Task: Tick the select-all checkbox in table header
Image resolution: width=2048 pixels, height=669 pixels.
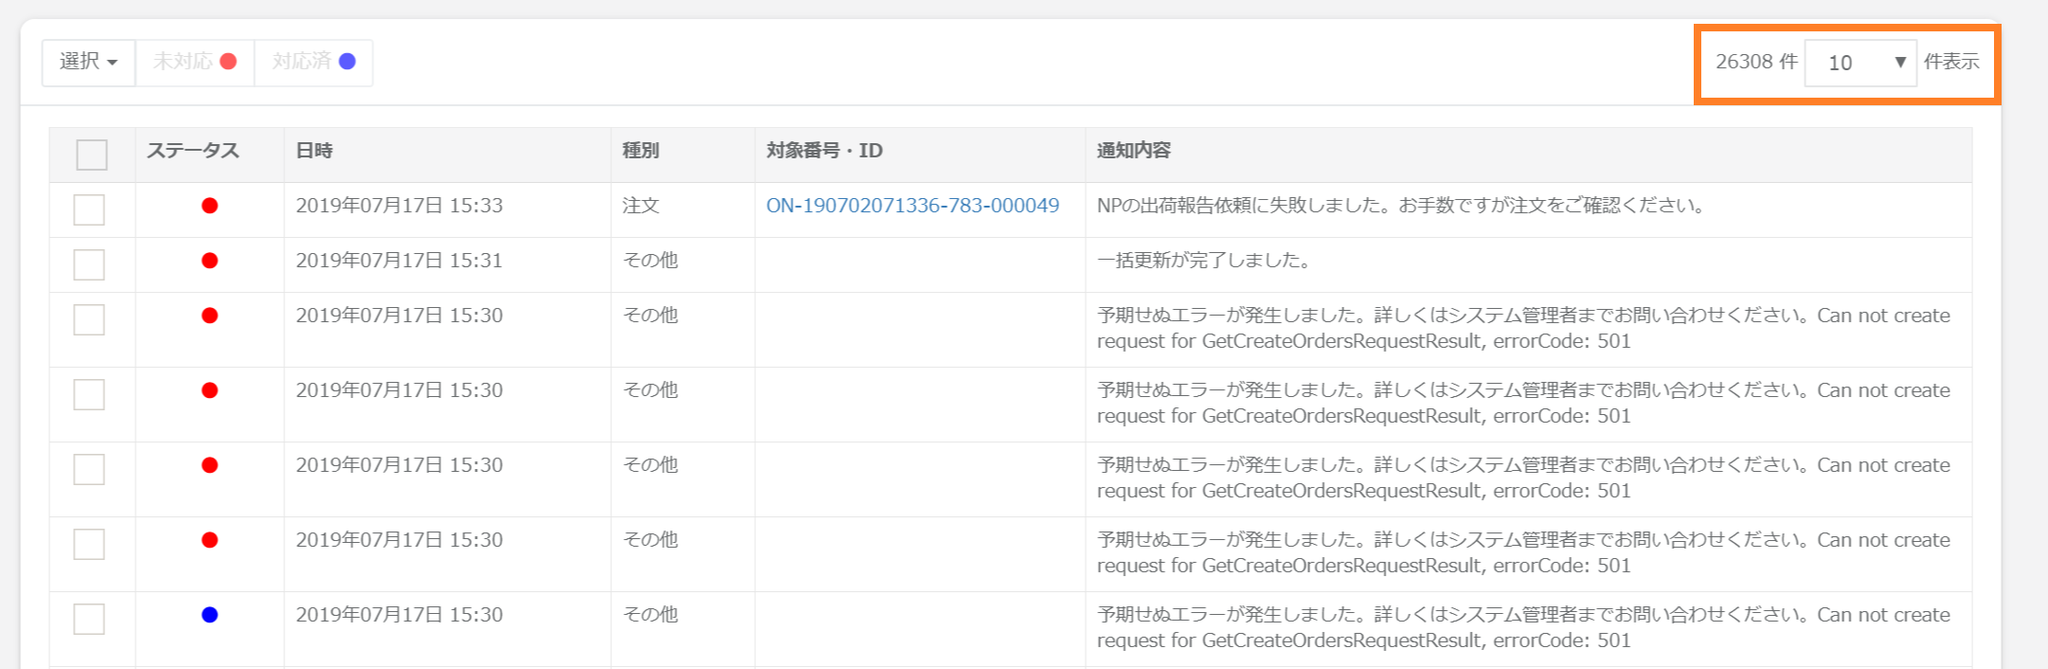Action: (92, 155)
